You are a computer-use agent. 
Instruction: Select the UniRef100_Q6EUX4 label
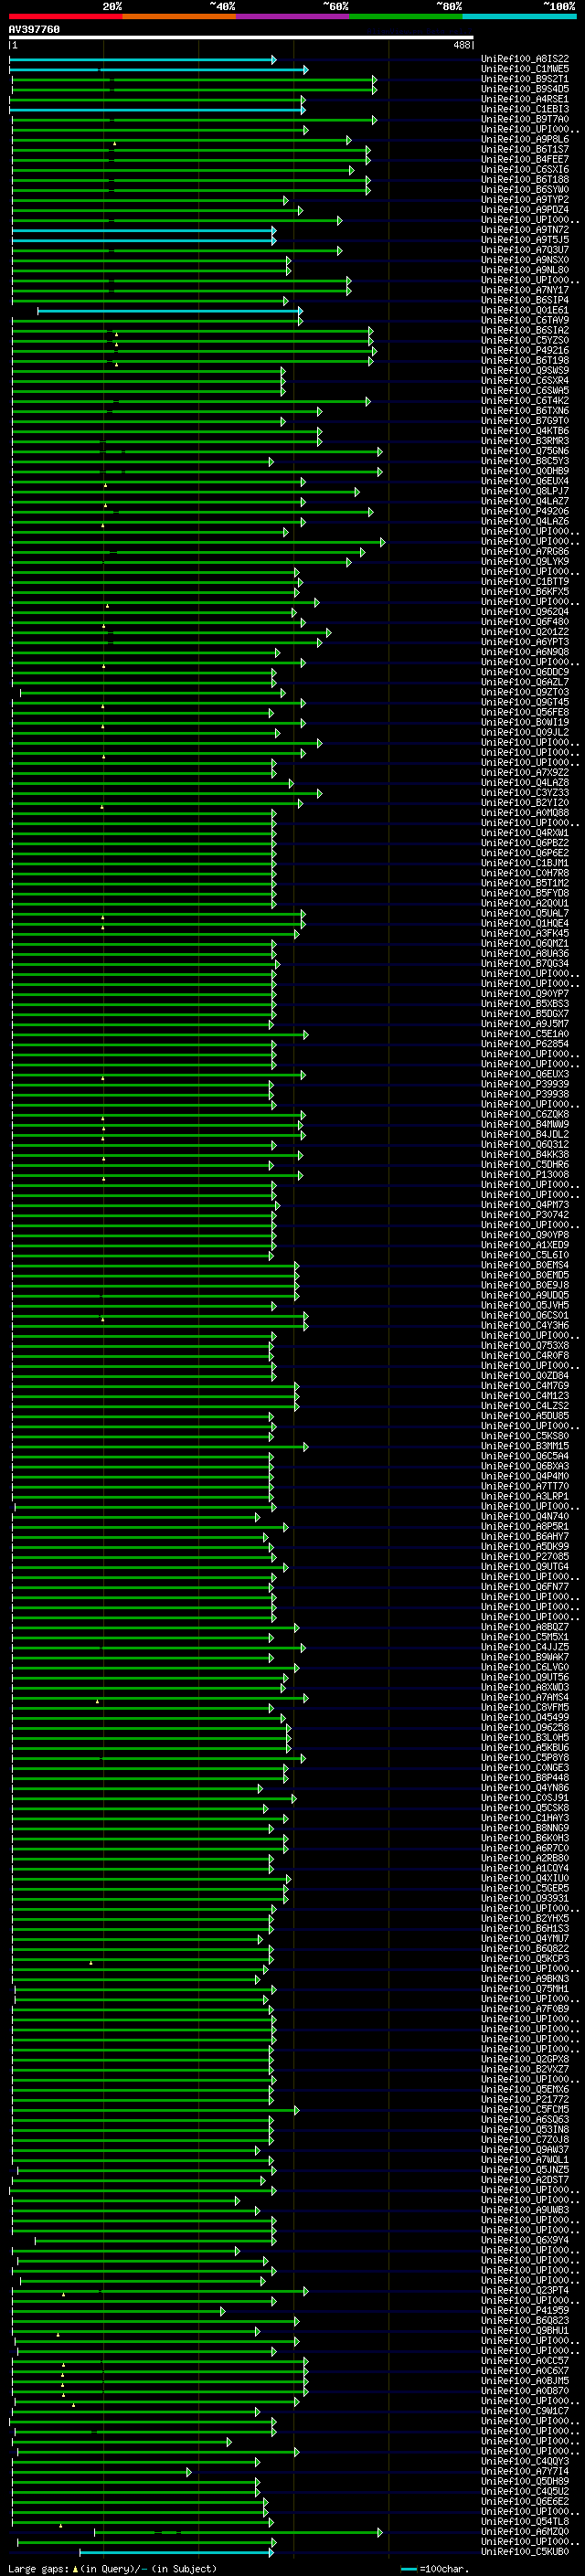(x=525, y=482)
